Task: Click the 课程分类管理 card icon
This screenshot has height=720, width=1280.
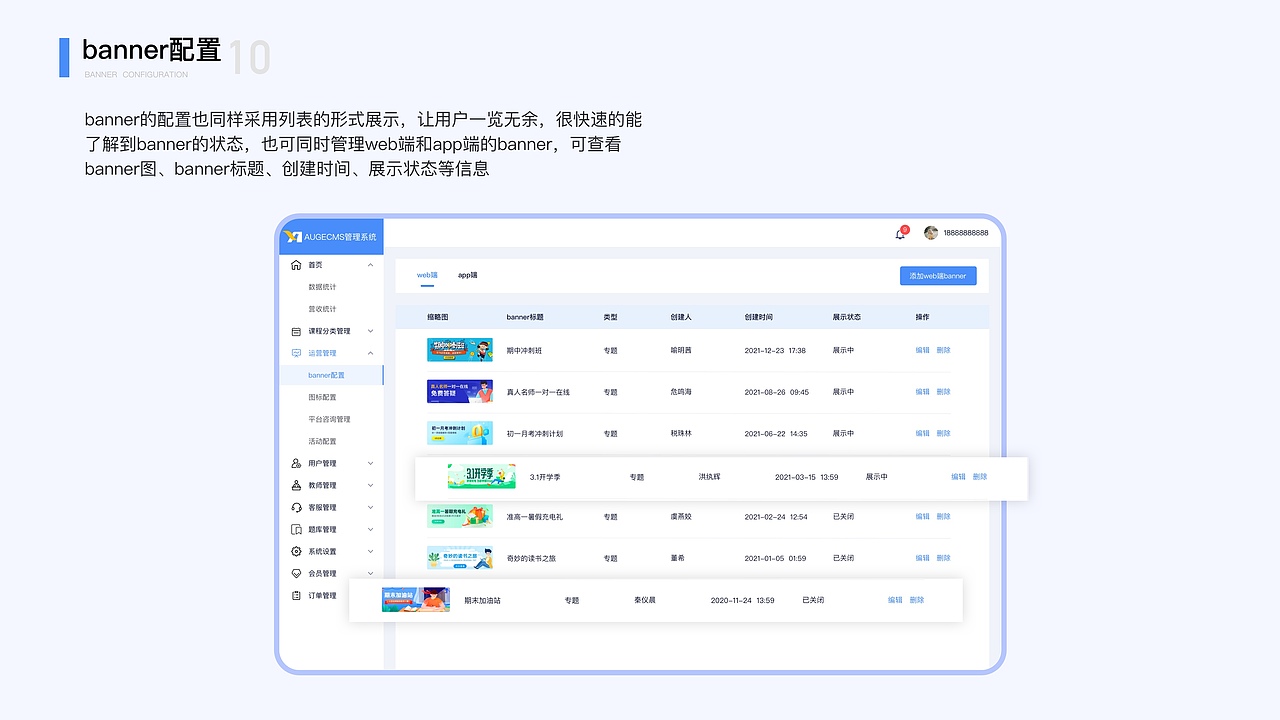Action: click(x=294, y=330)
